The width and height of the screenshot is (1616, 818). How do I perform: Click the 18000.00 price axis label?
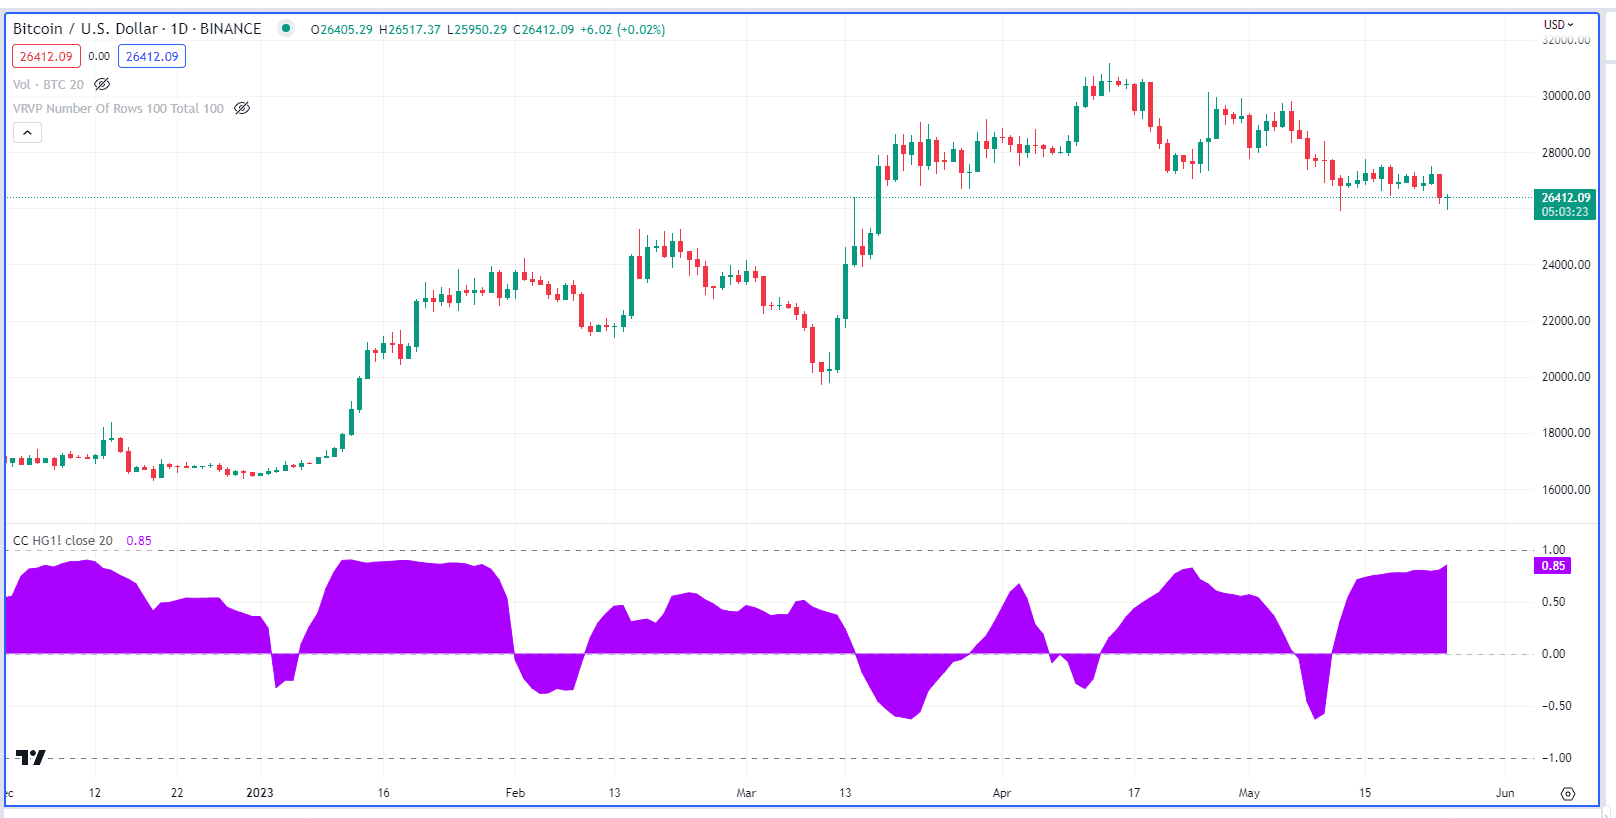coord(1566,433)
